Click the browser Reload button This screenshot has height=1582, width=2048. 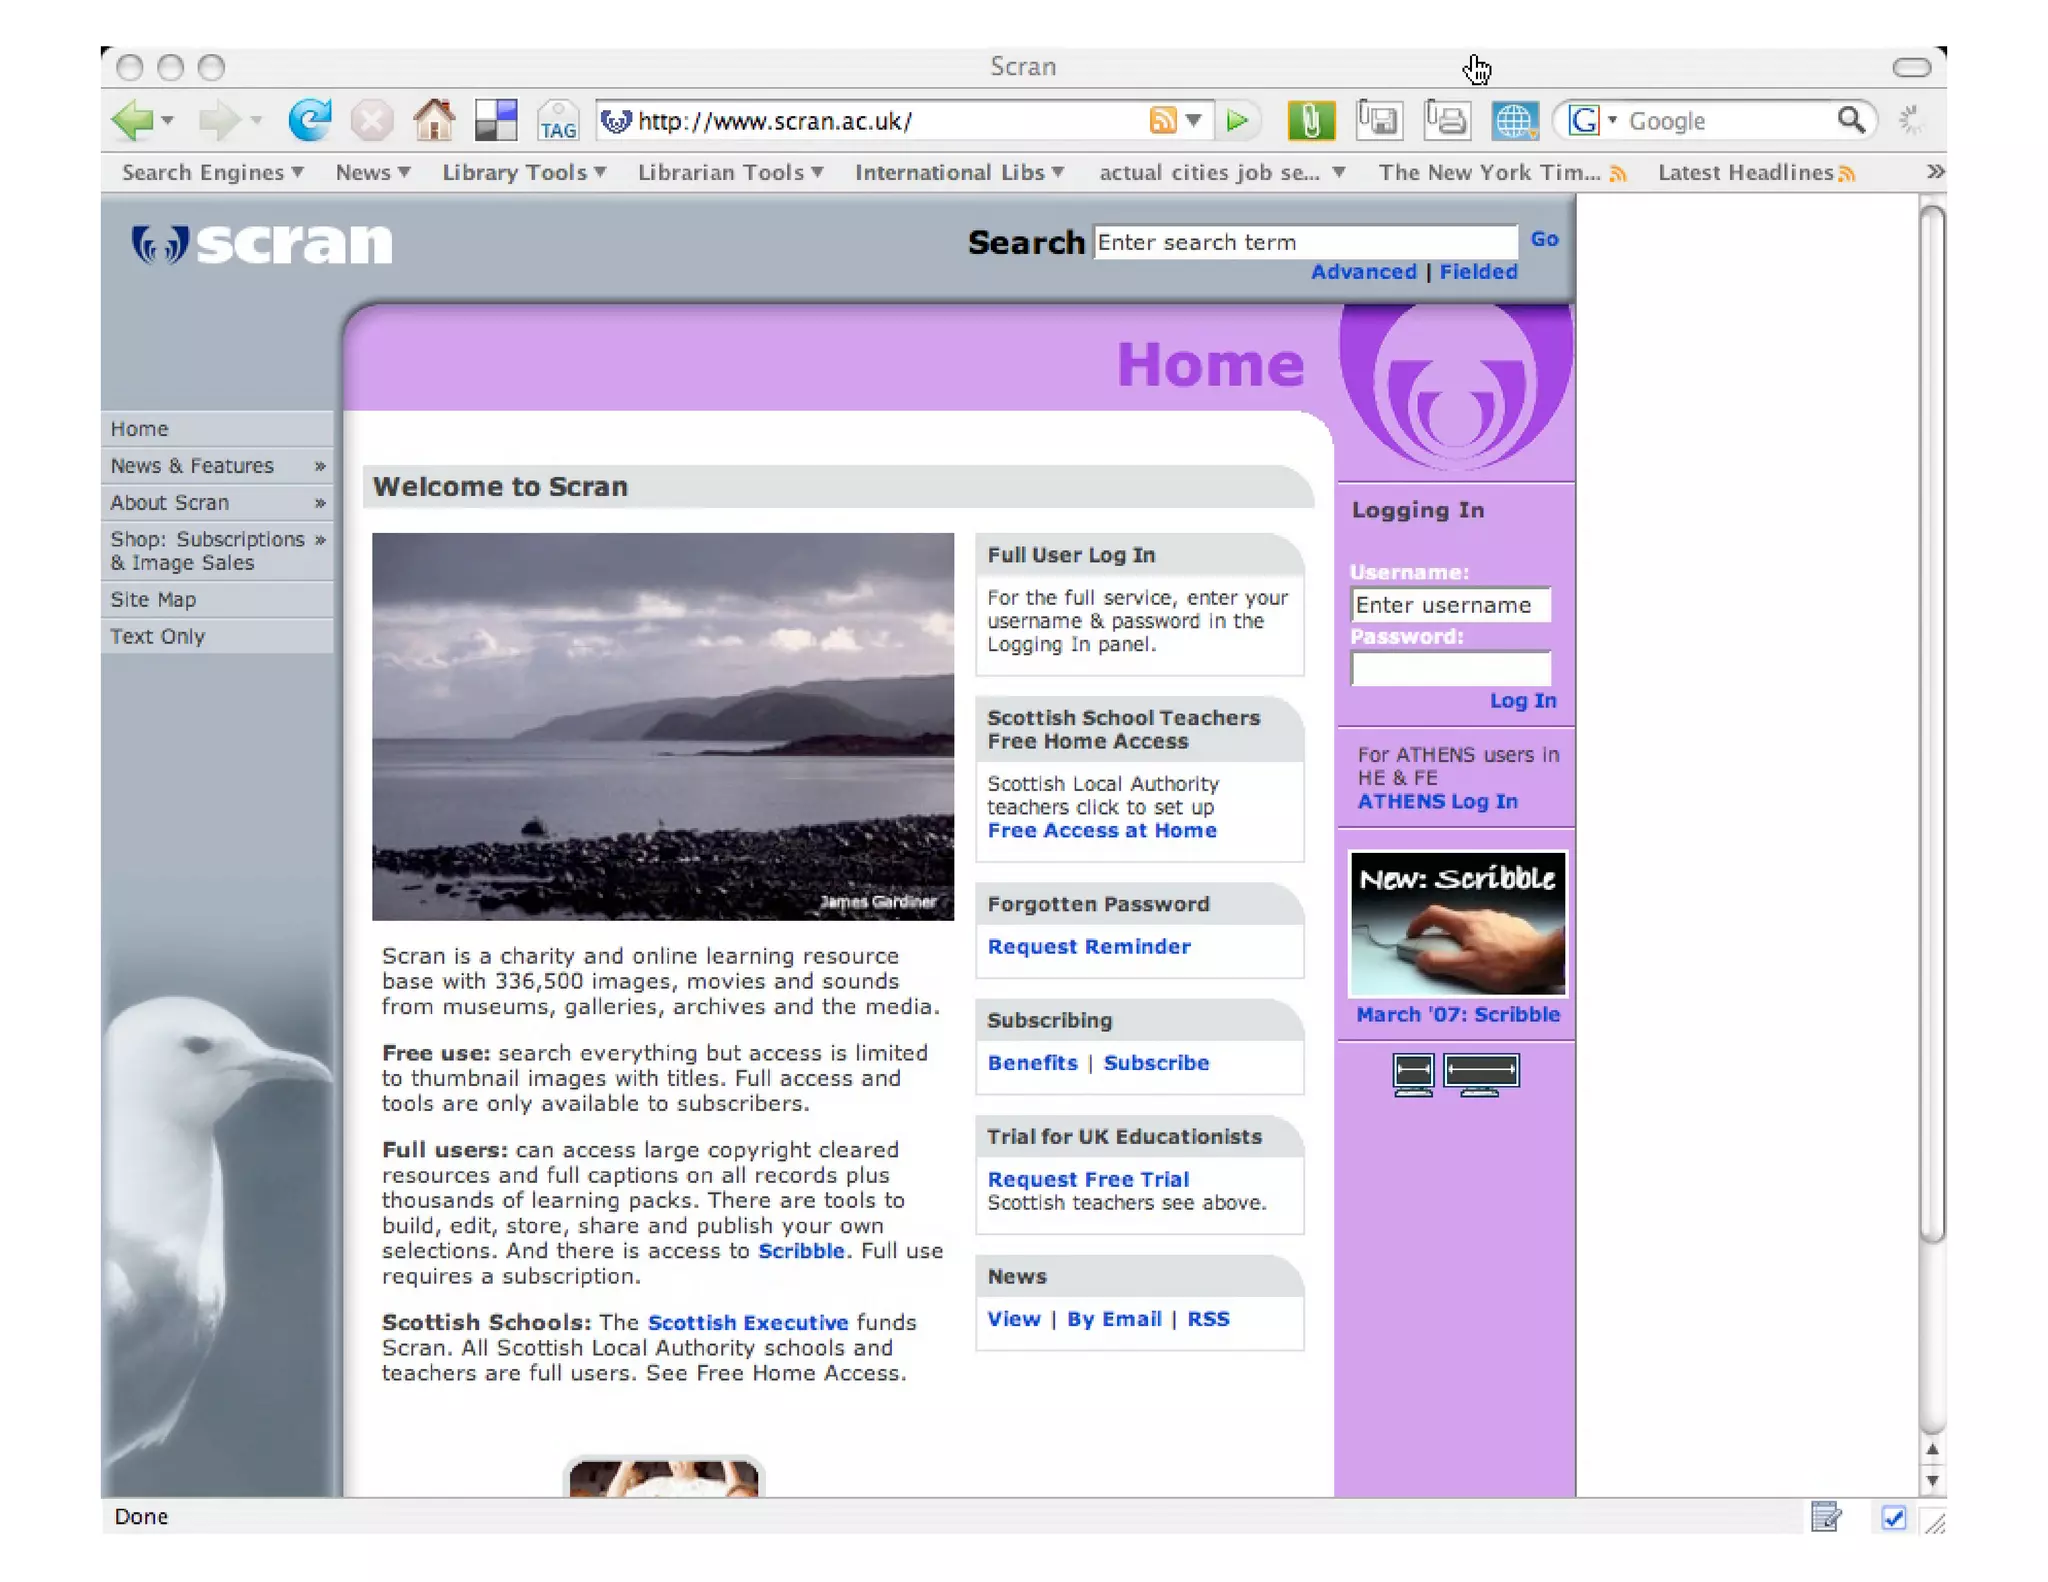coord(309,121)
